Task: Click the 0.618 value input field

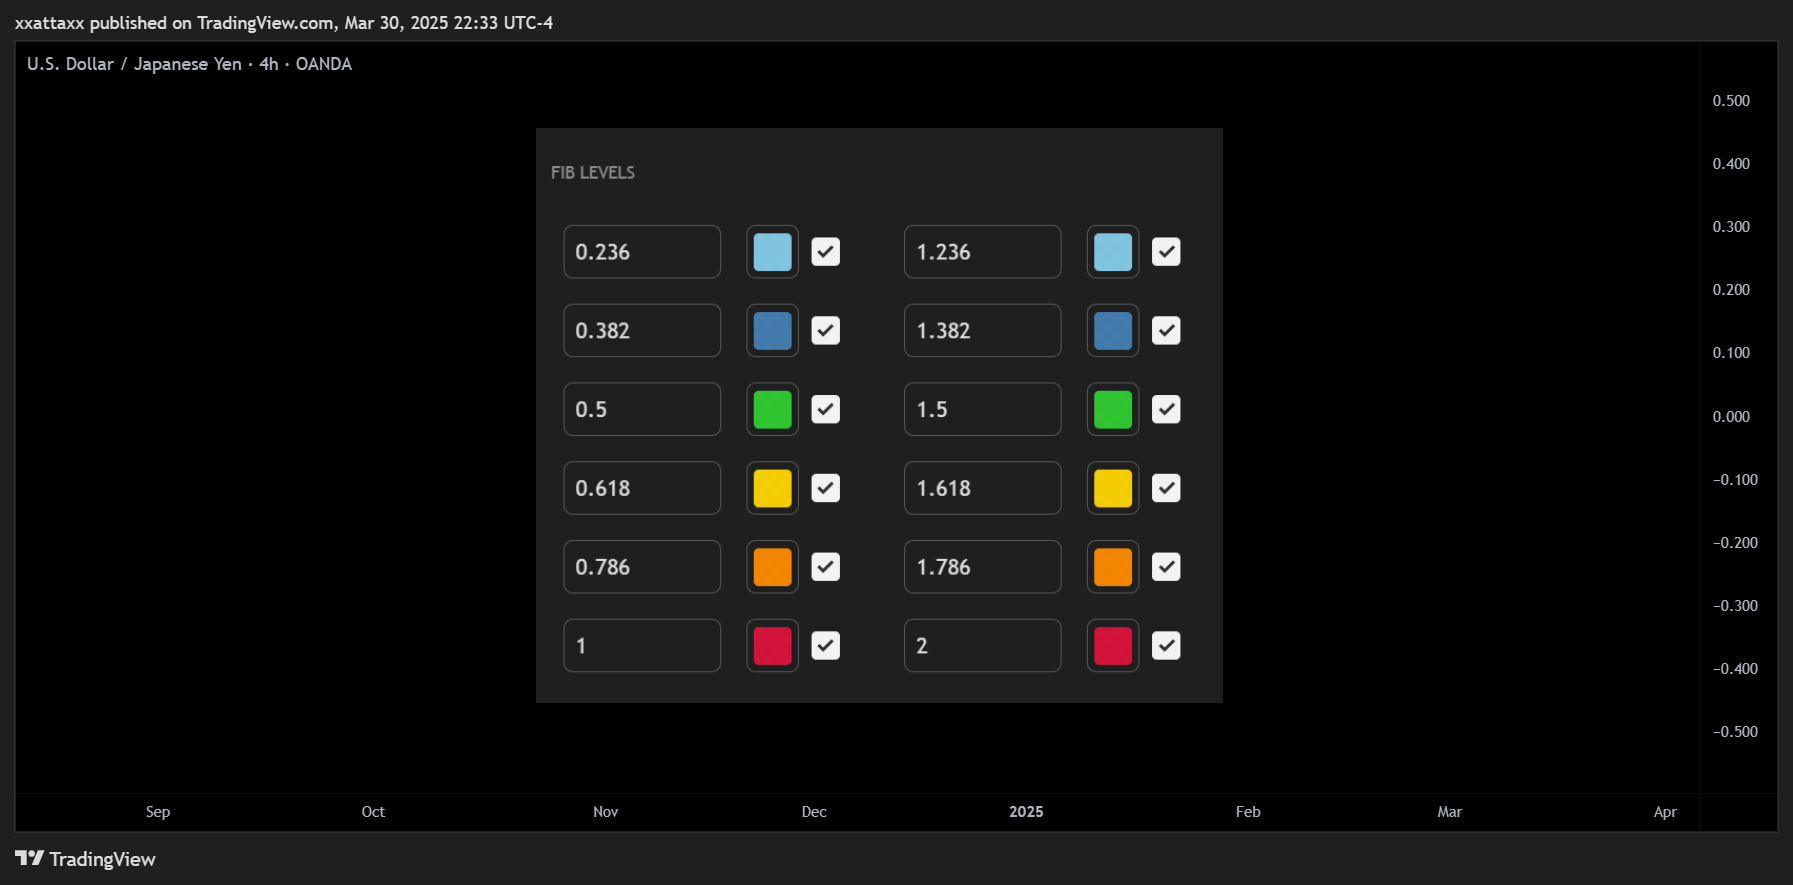Action: pos(642,488)
